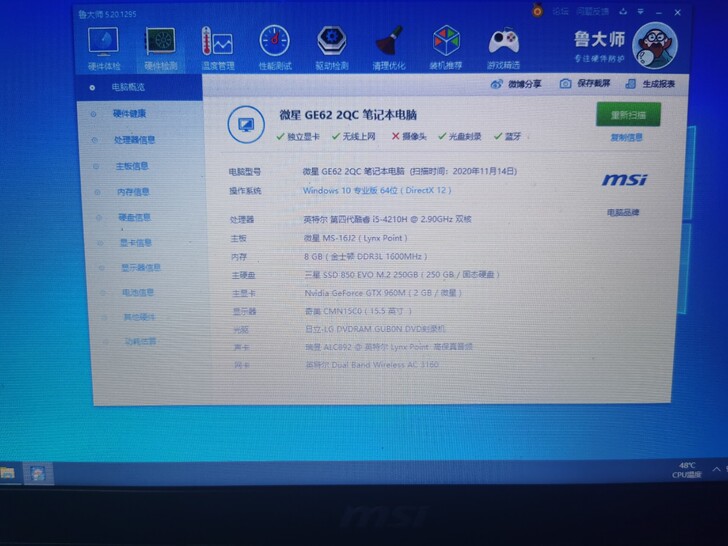728x546 pixels.
Task: Click the 独立显卡 check item
Action: pyautogui.click(x=298, y=136)
